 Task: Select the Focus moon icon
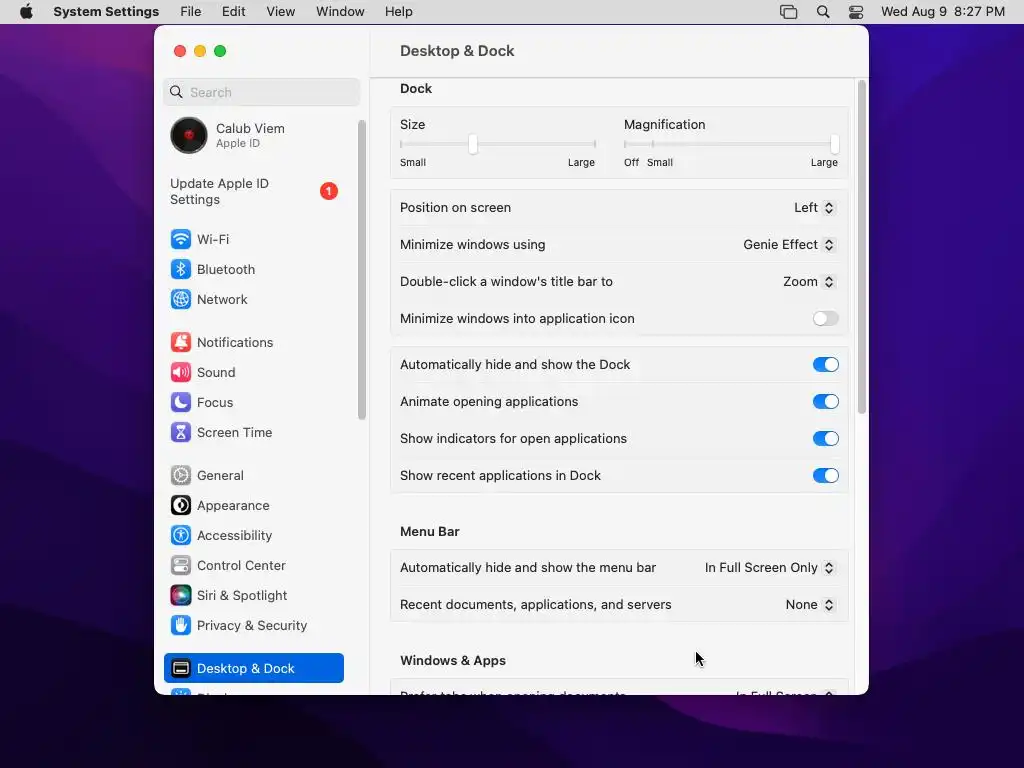pos(181,402)
